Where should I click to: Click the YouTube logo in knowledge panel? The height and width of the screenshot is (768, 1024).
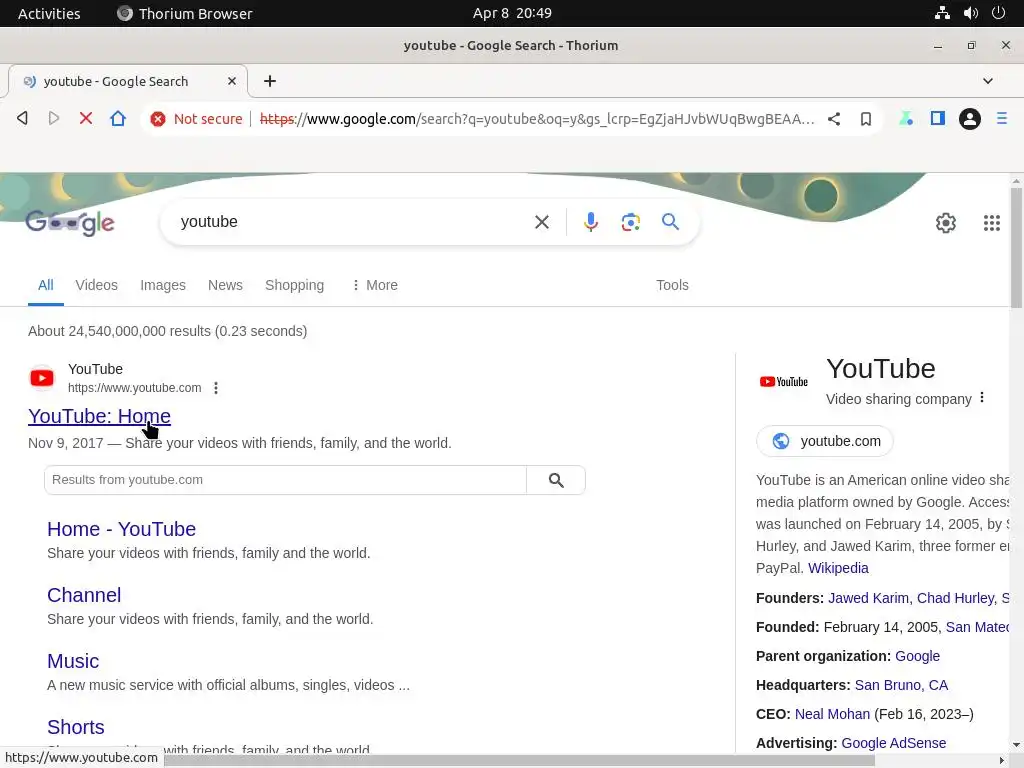point(784,381)
